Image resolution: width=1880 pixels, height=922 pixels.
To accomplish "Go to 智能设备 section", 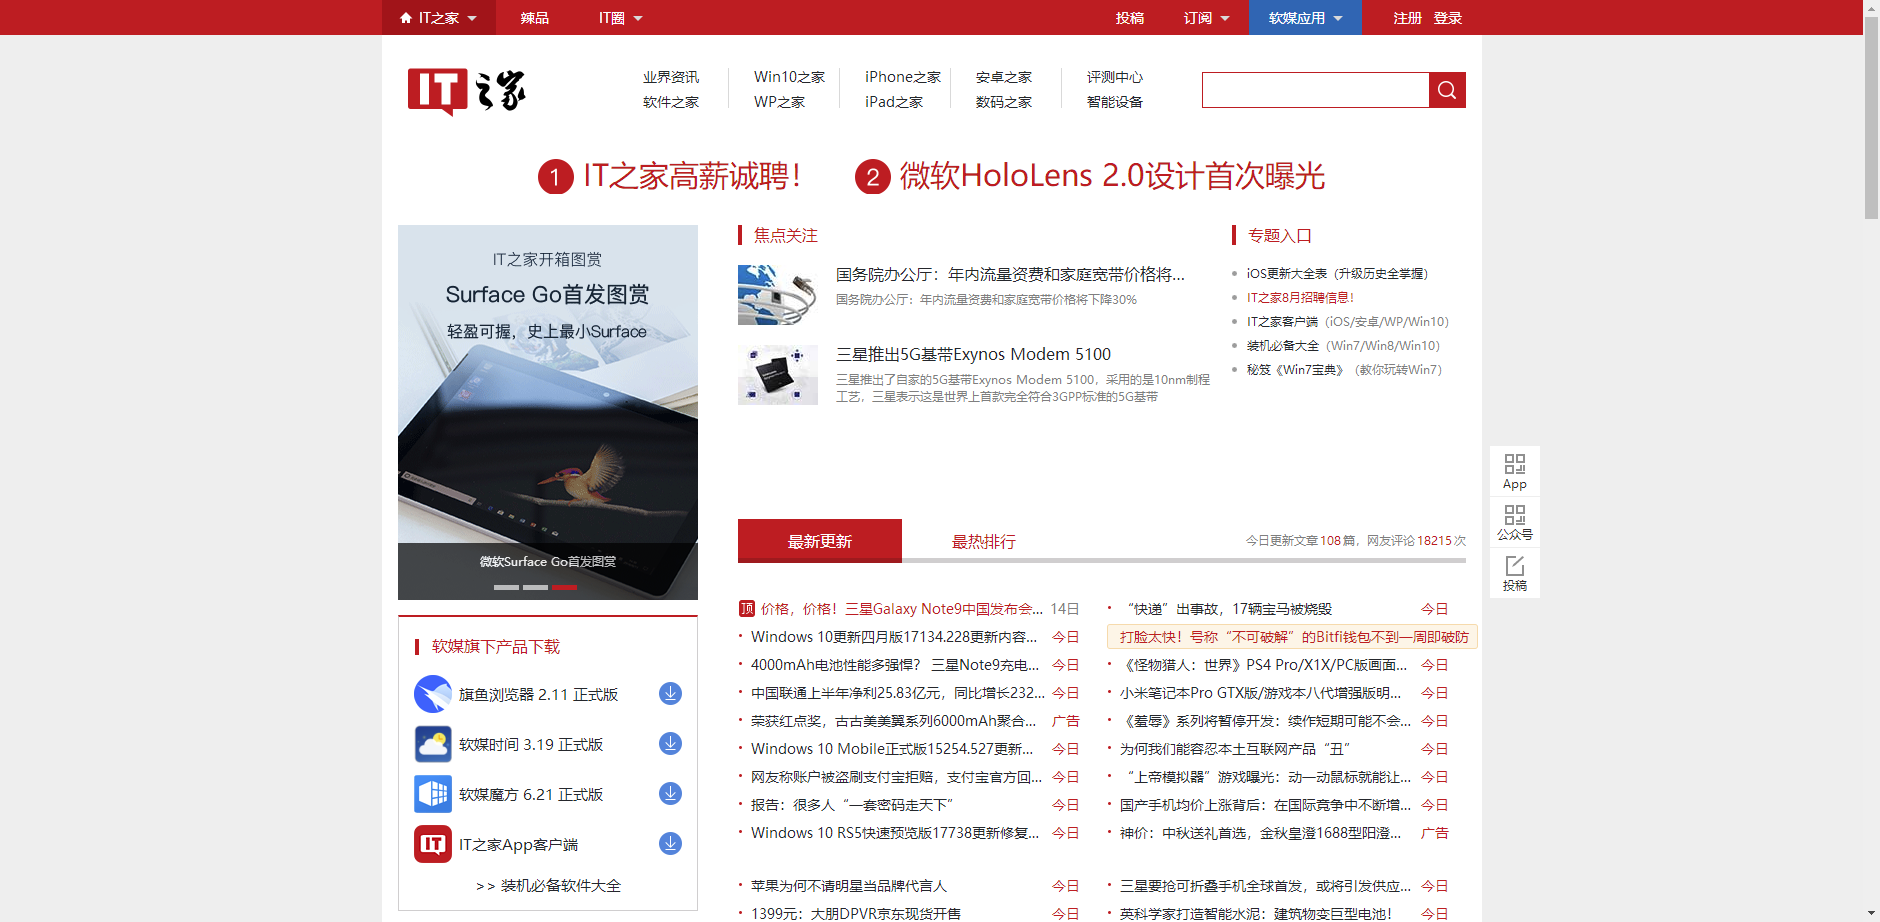I will 1115,102.
